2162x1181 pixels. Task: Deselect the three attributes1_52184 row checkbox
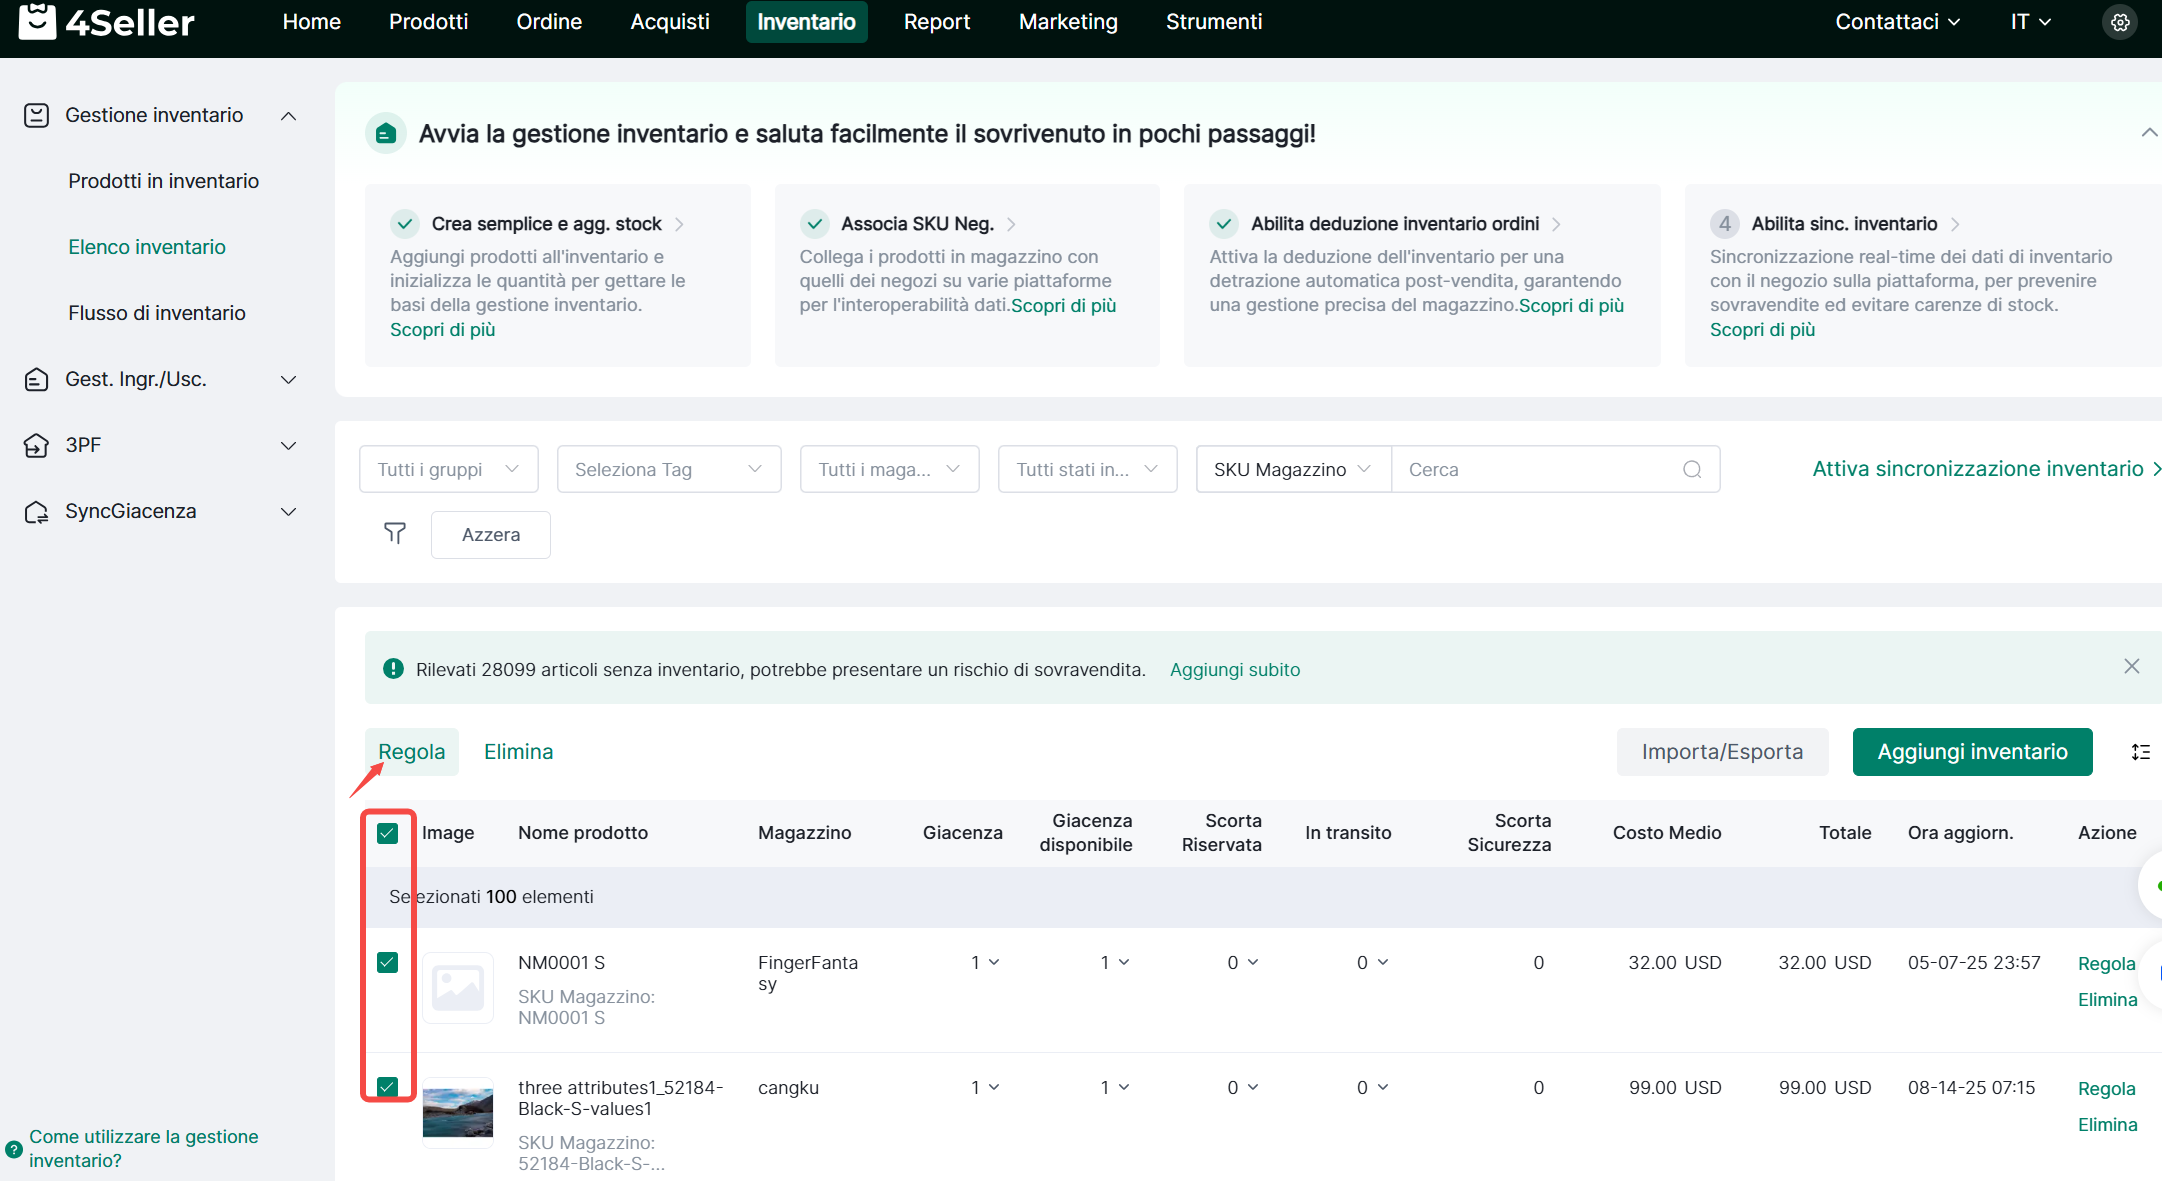[x=387, y=1087]
